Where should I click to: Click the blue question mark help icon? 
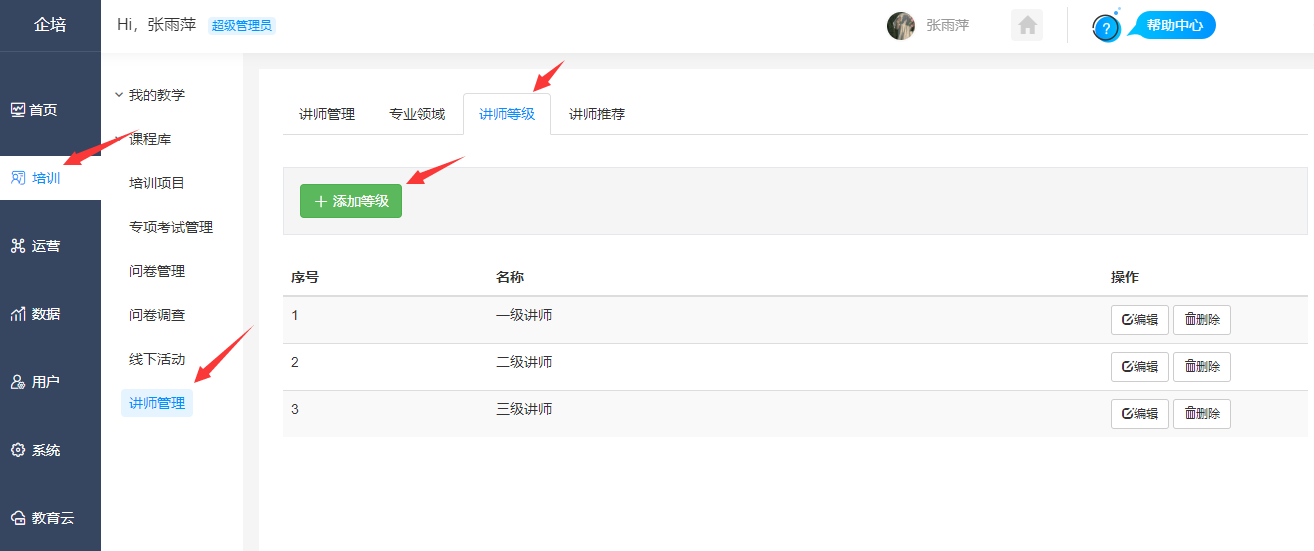click(1106, 28)
